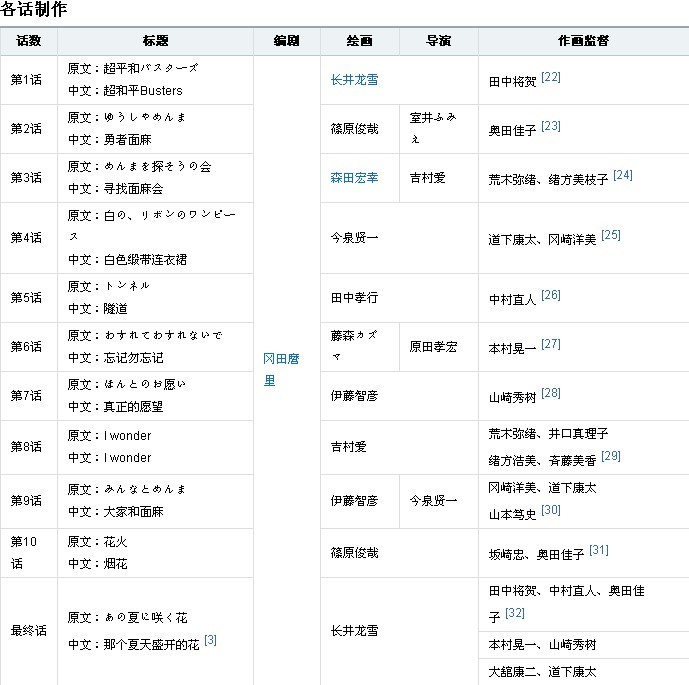Select the 作画监督 column header

tap(583, 41)
